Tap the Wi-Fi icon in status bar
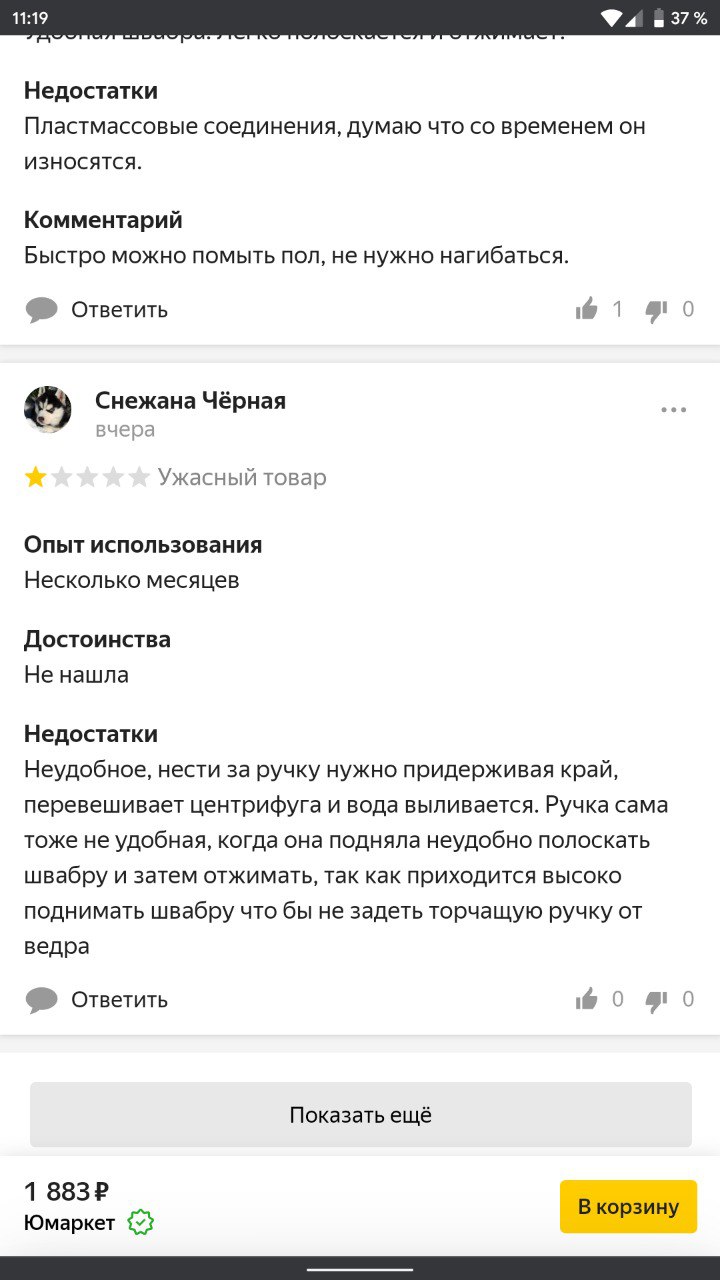 click(611, 18)
